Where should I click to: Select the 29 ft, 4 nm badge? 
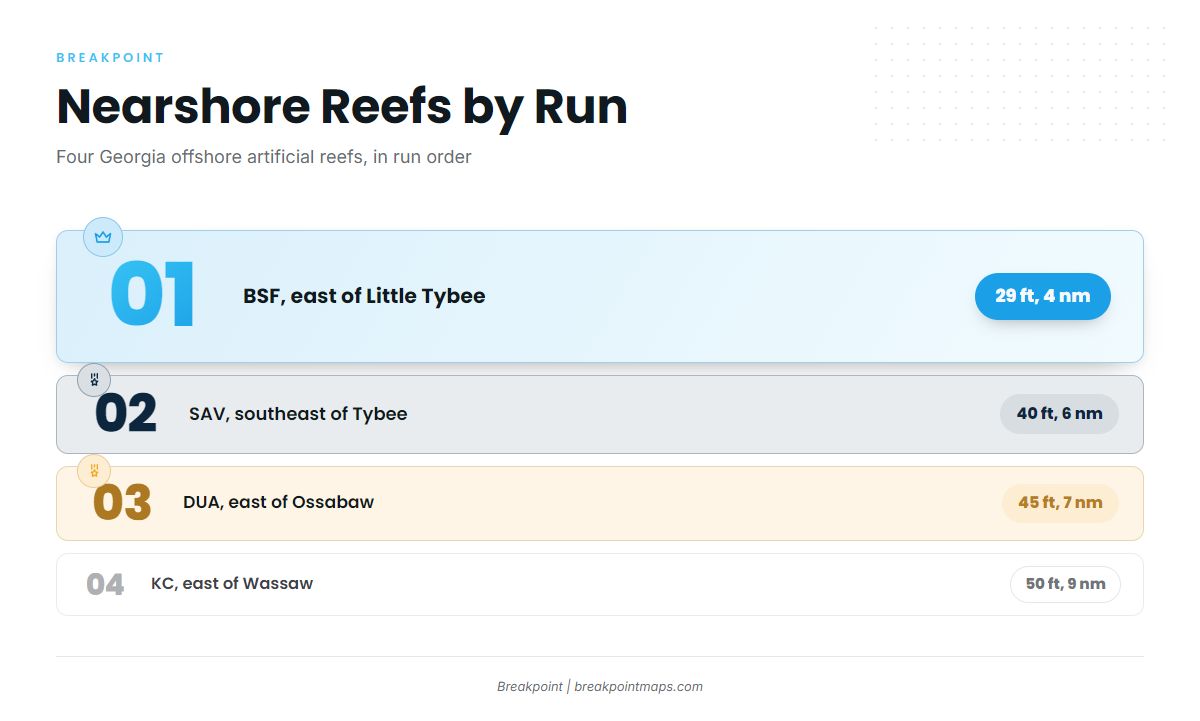1043,296
